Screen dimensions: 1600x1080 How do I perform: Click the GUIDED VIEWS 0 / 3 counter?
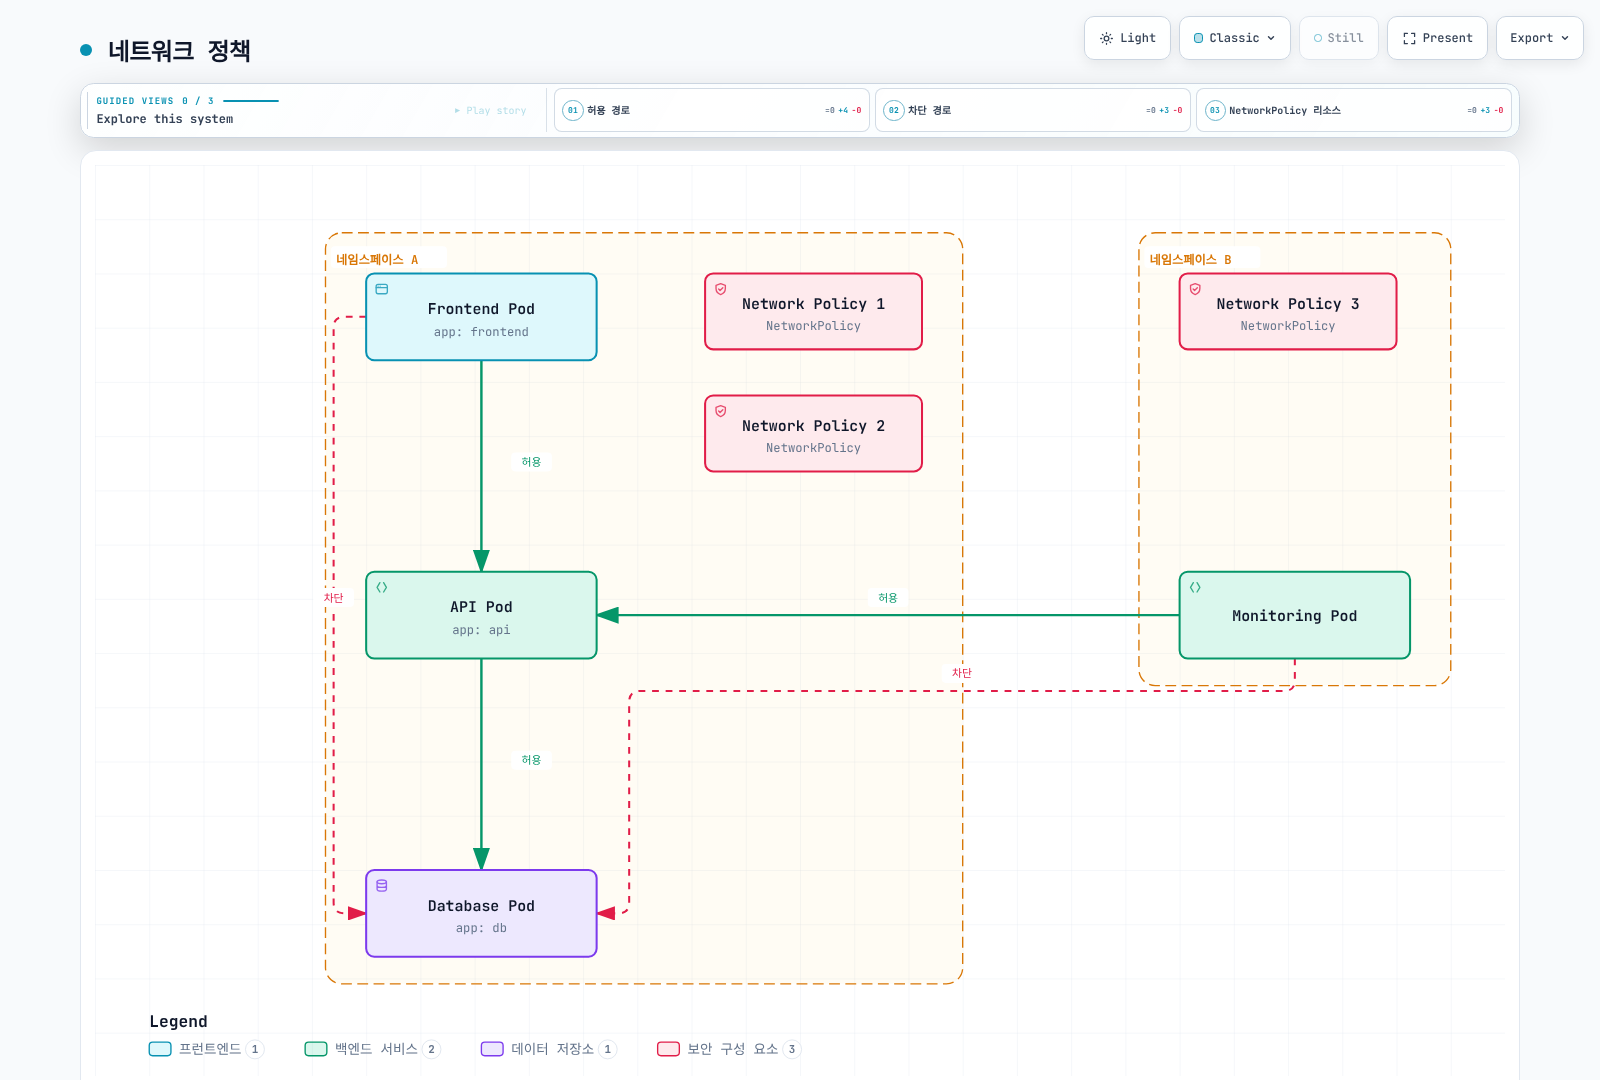(x=155, y=101)
